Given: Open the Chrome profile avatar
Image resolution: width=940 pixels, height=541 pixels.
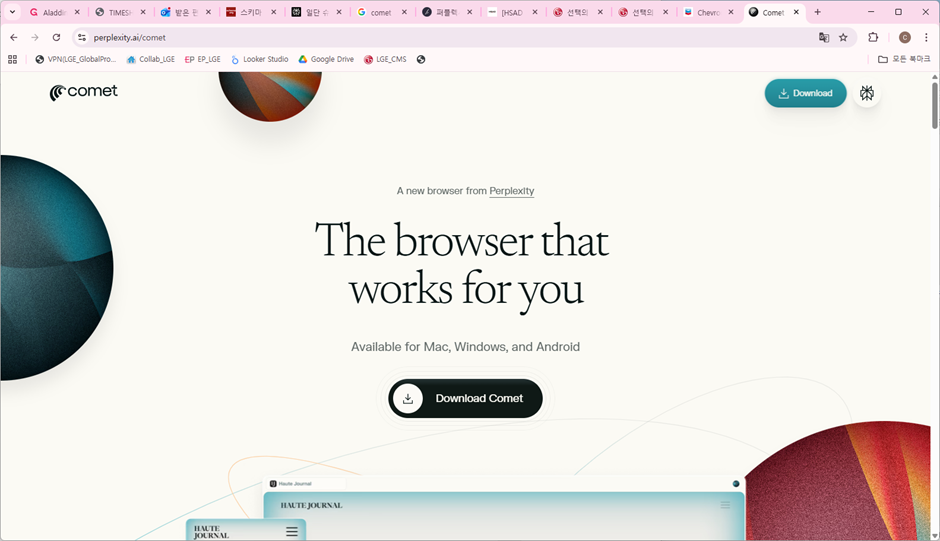Looking at the screenshot, I should pos(905,37).
